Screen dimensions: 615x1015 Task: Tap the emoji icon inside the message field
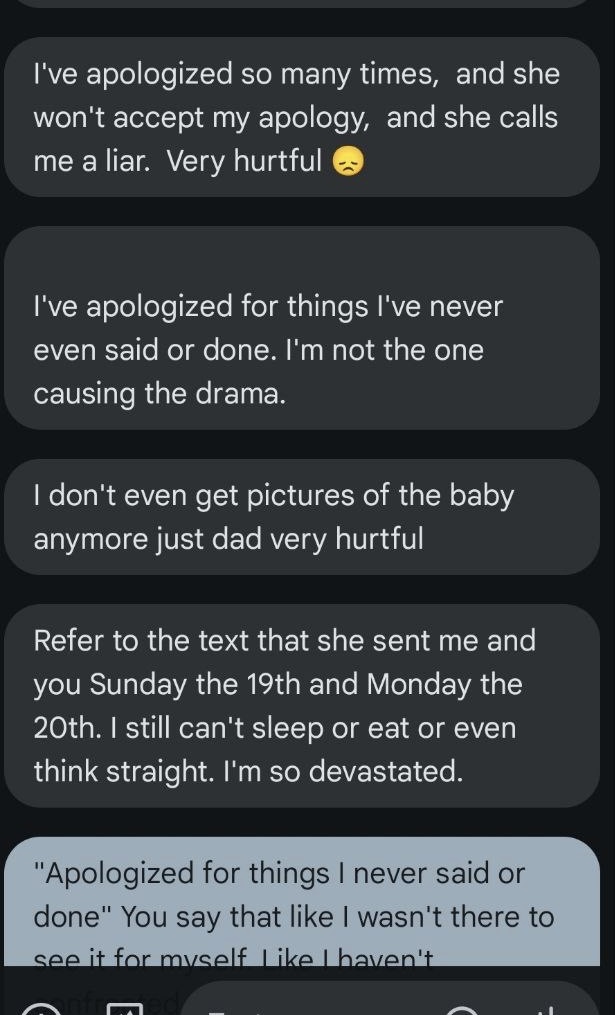[x=463, y=1010]
